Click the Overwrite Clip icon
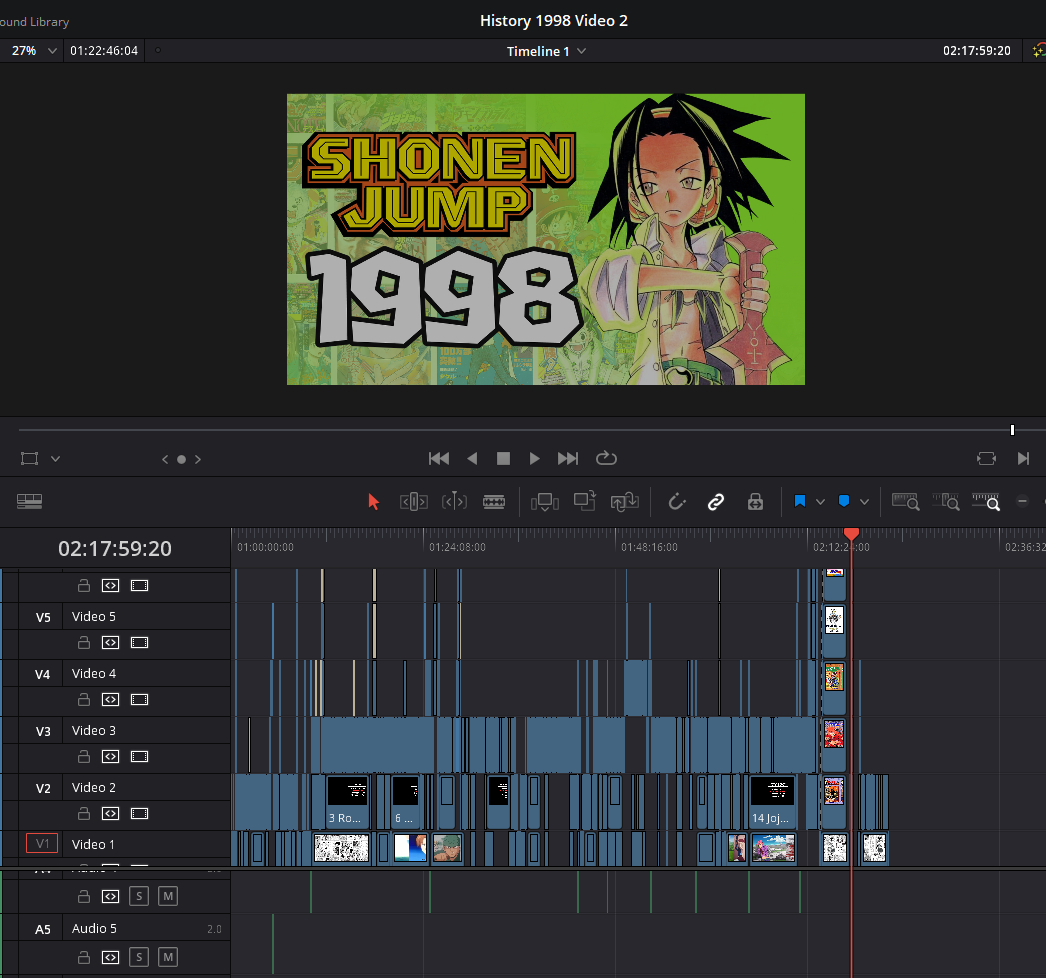Viewport: 1046px width, 978px height. click(x=585, y=502)
